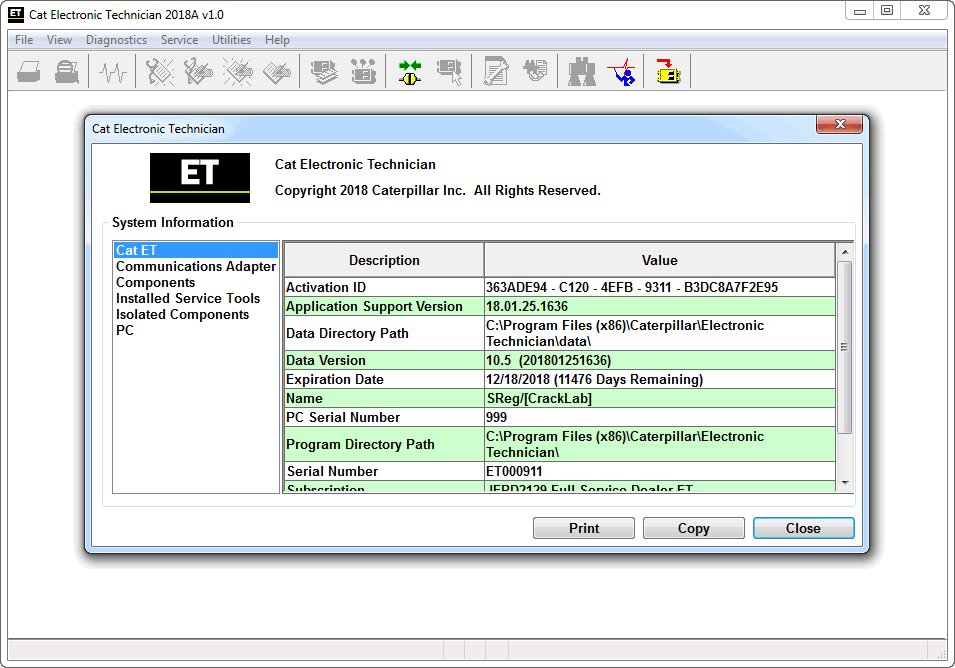Open the File menu
This screenshot has width=955, height=668.
coord(24,40)
